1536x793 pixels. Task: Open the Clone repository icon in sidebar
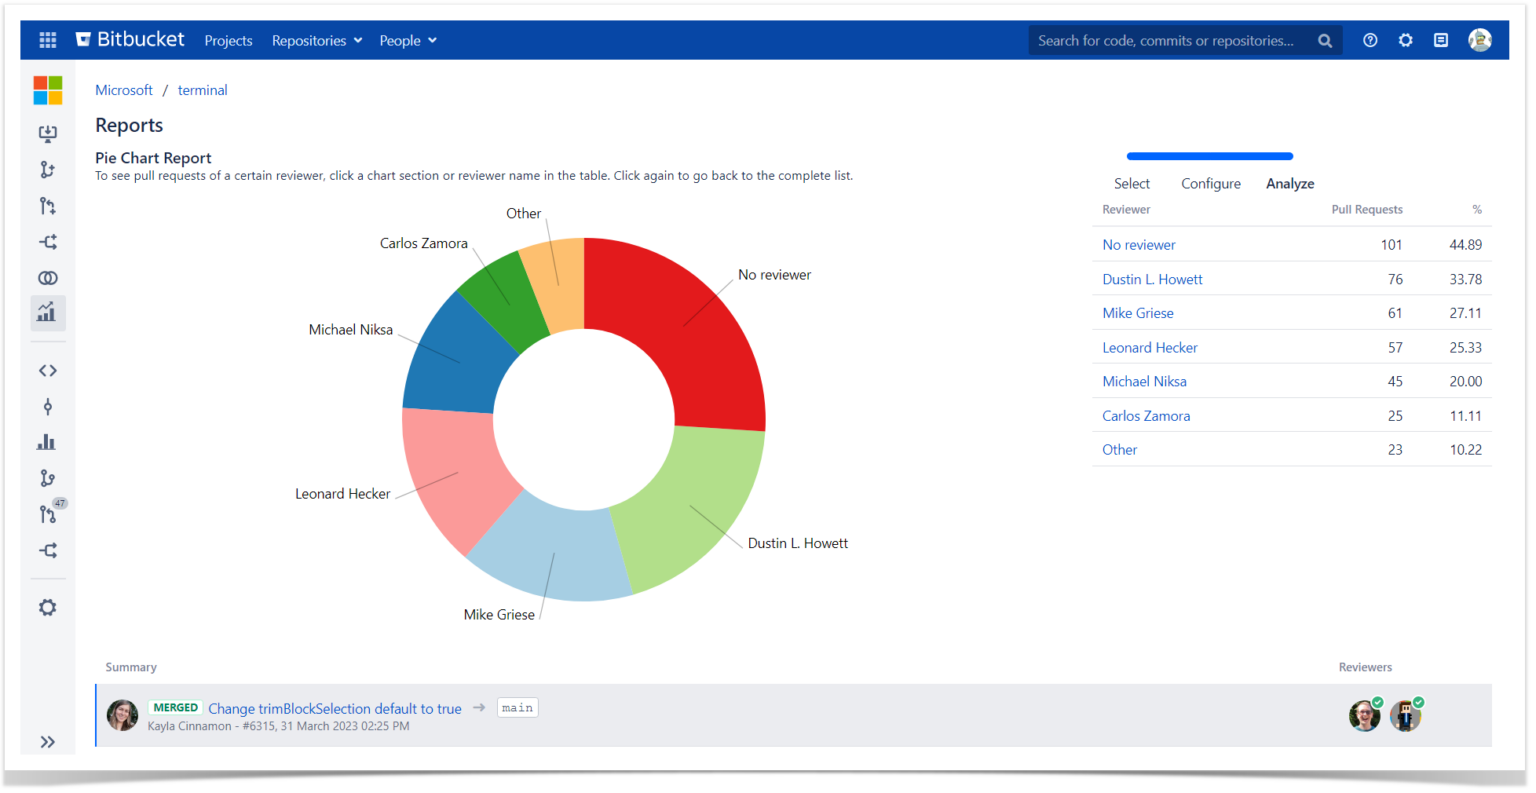tap(47, 133)
